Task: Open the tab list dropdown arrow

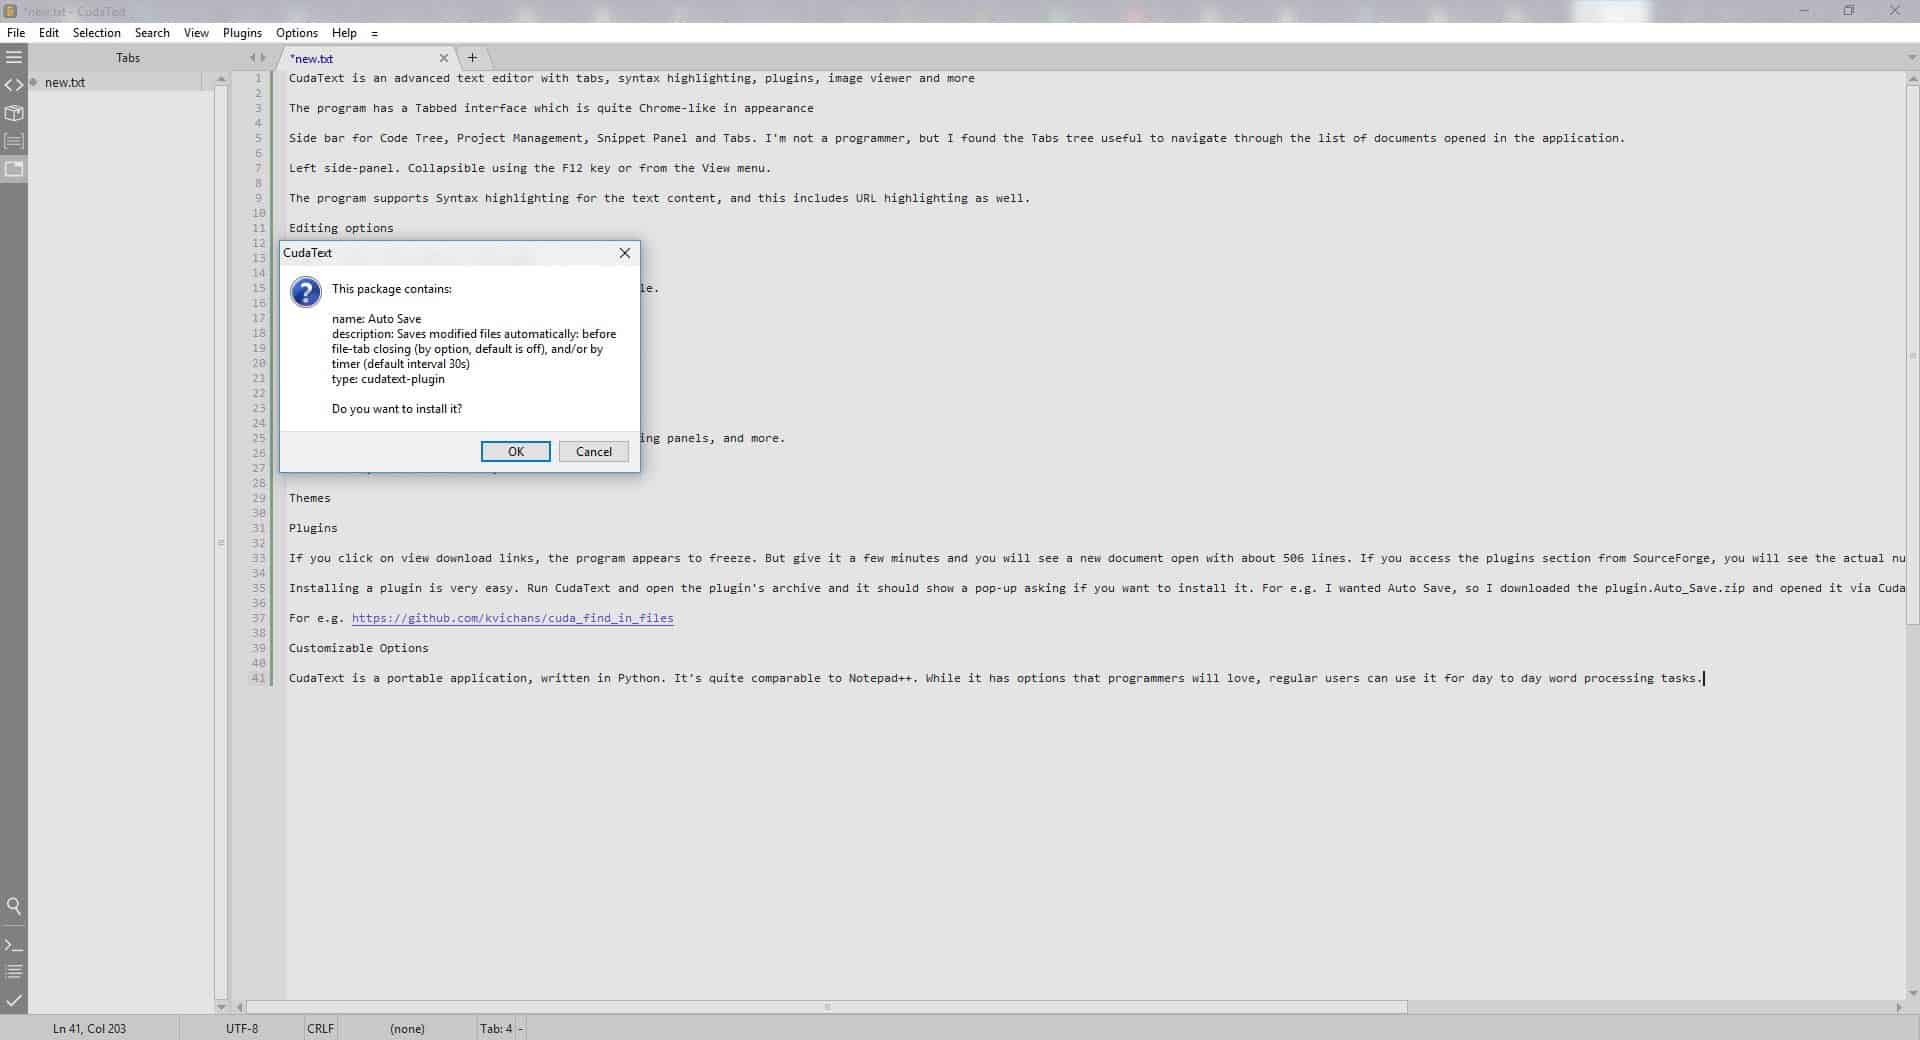Action: point(1912,58)
